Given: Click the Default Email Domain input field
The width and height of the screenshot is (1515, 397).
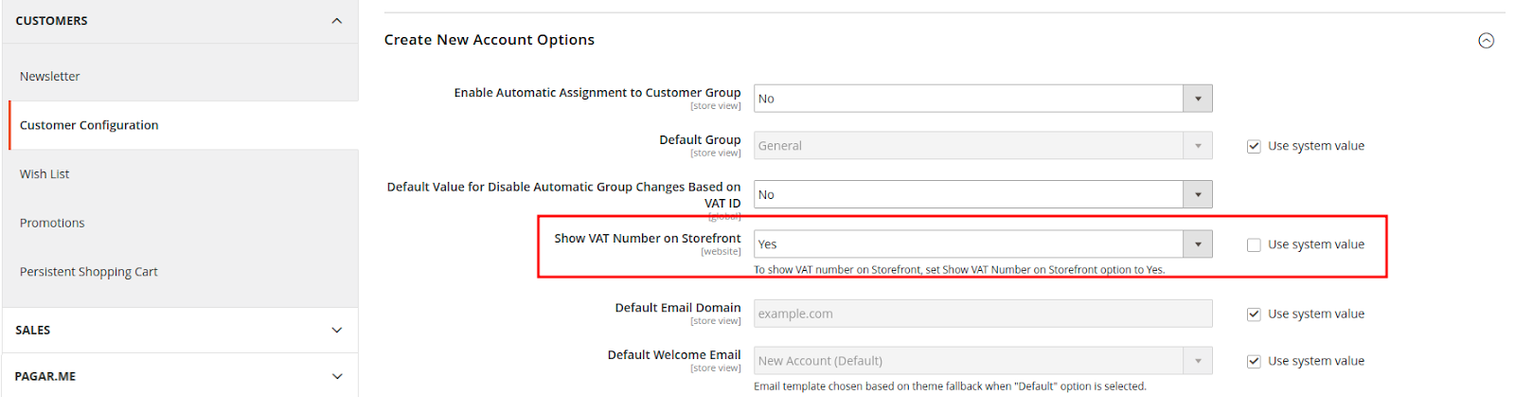Looking at the screenshot, I should coord(983,314).
